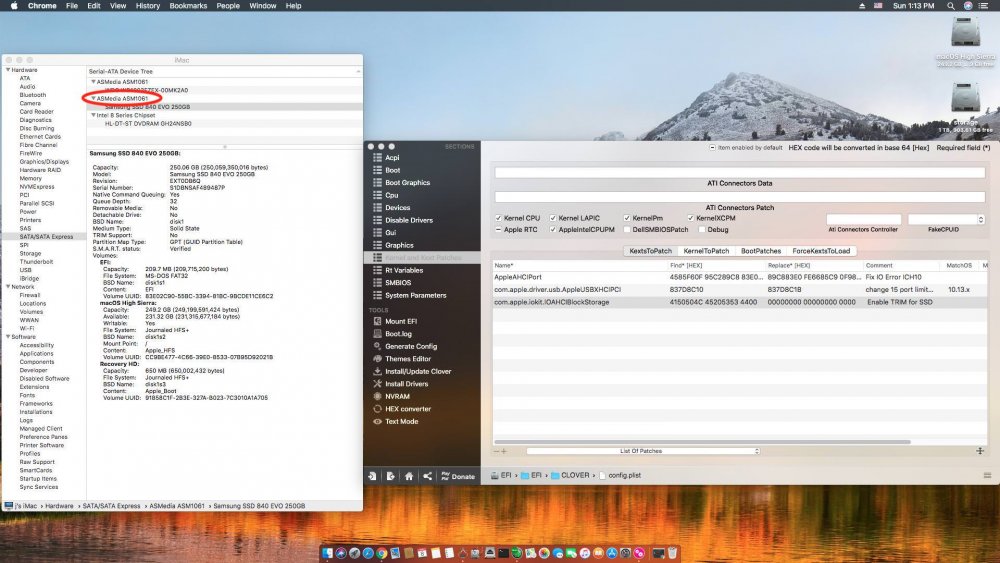Click the macOS High Sierra drive icon
This screenshot has width=1000, height=563.
coord(965,32)
